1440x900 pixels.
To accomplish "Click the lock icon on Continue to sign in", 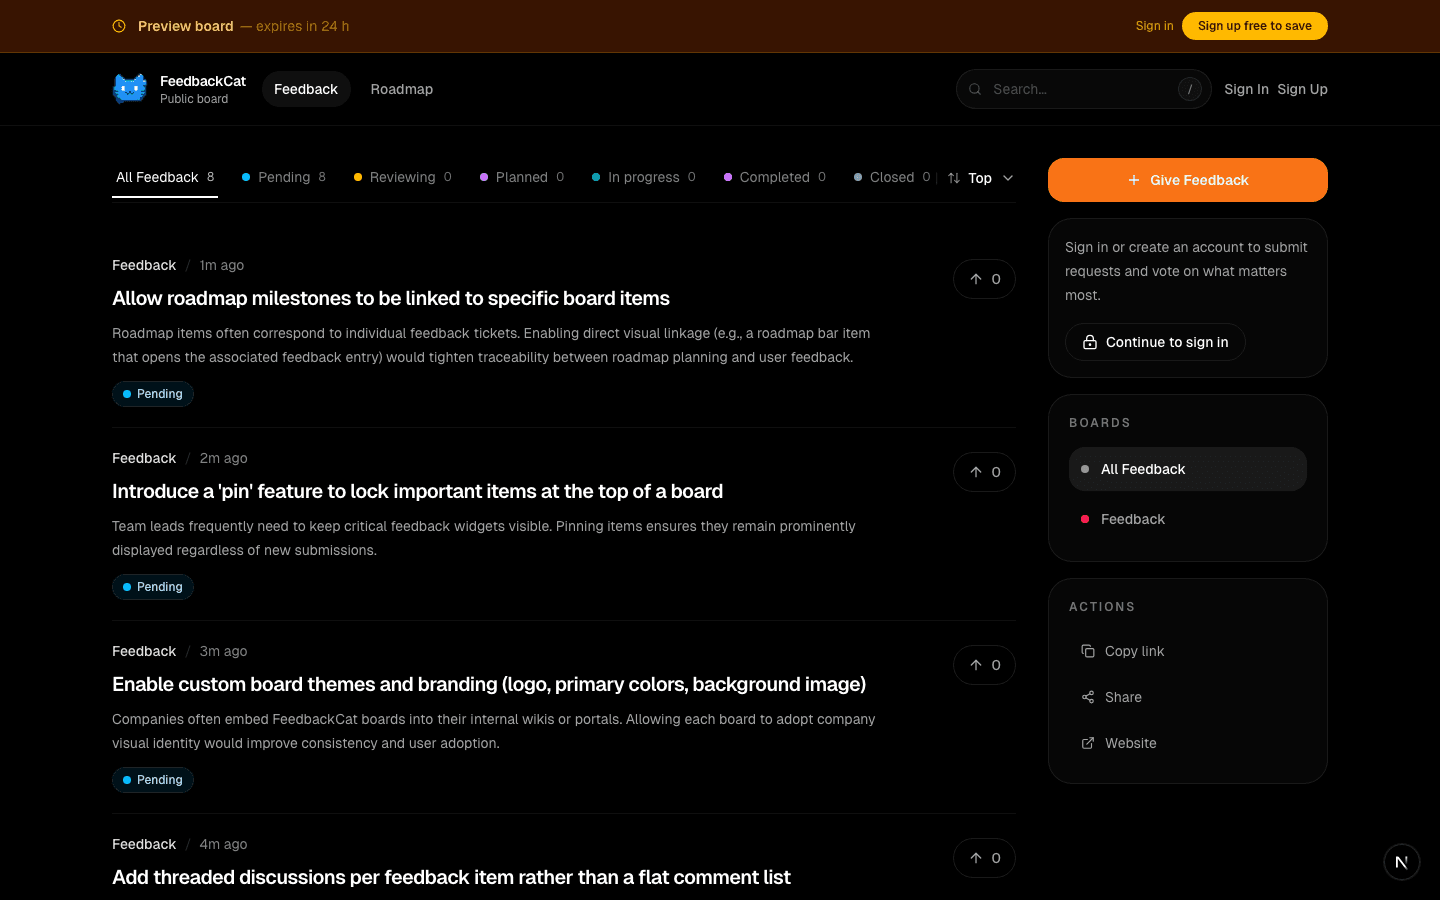I will (x=1089, y=342).
